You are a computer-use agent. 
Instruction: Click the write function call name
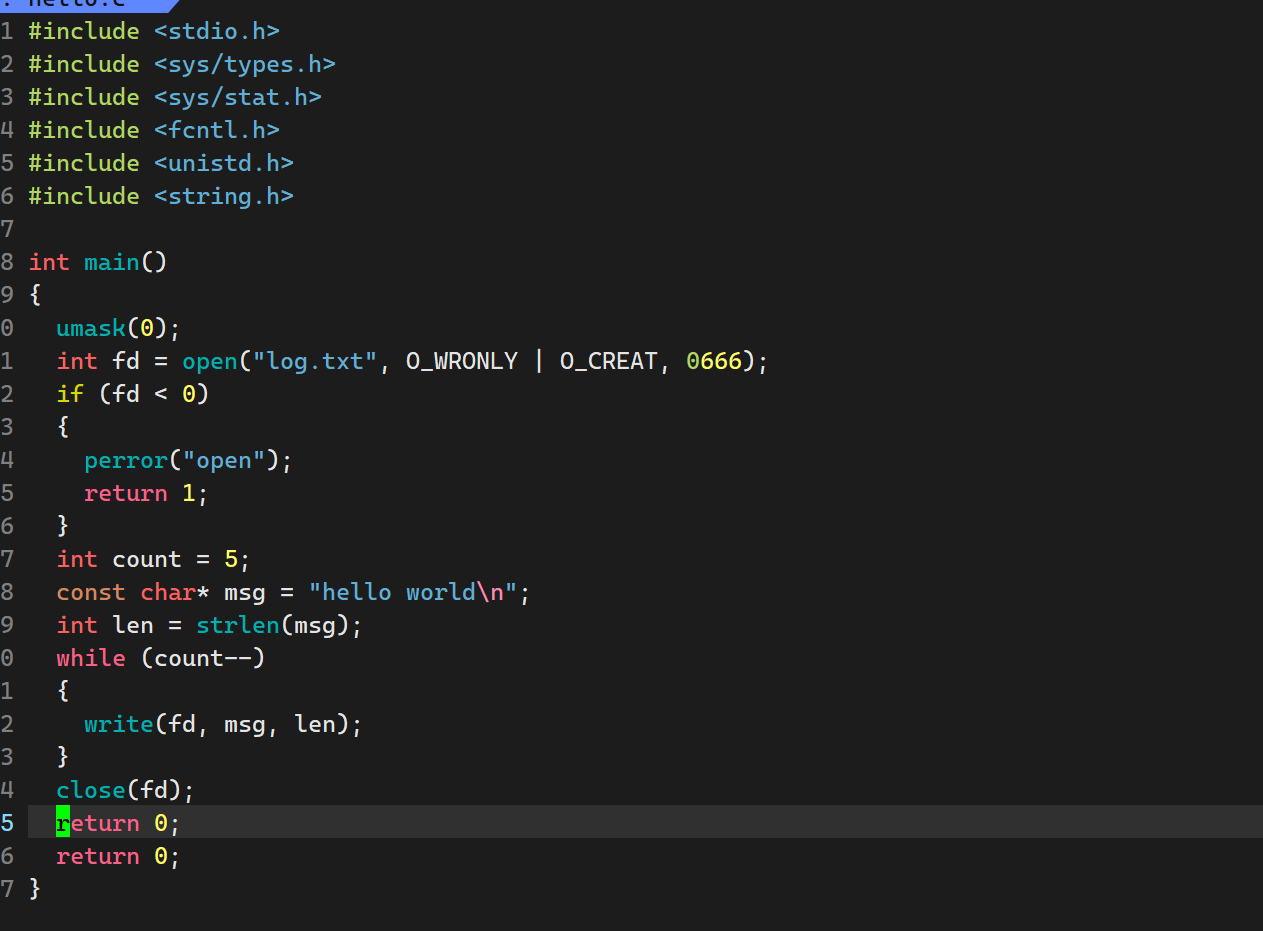pos(119,724)
